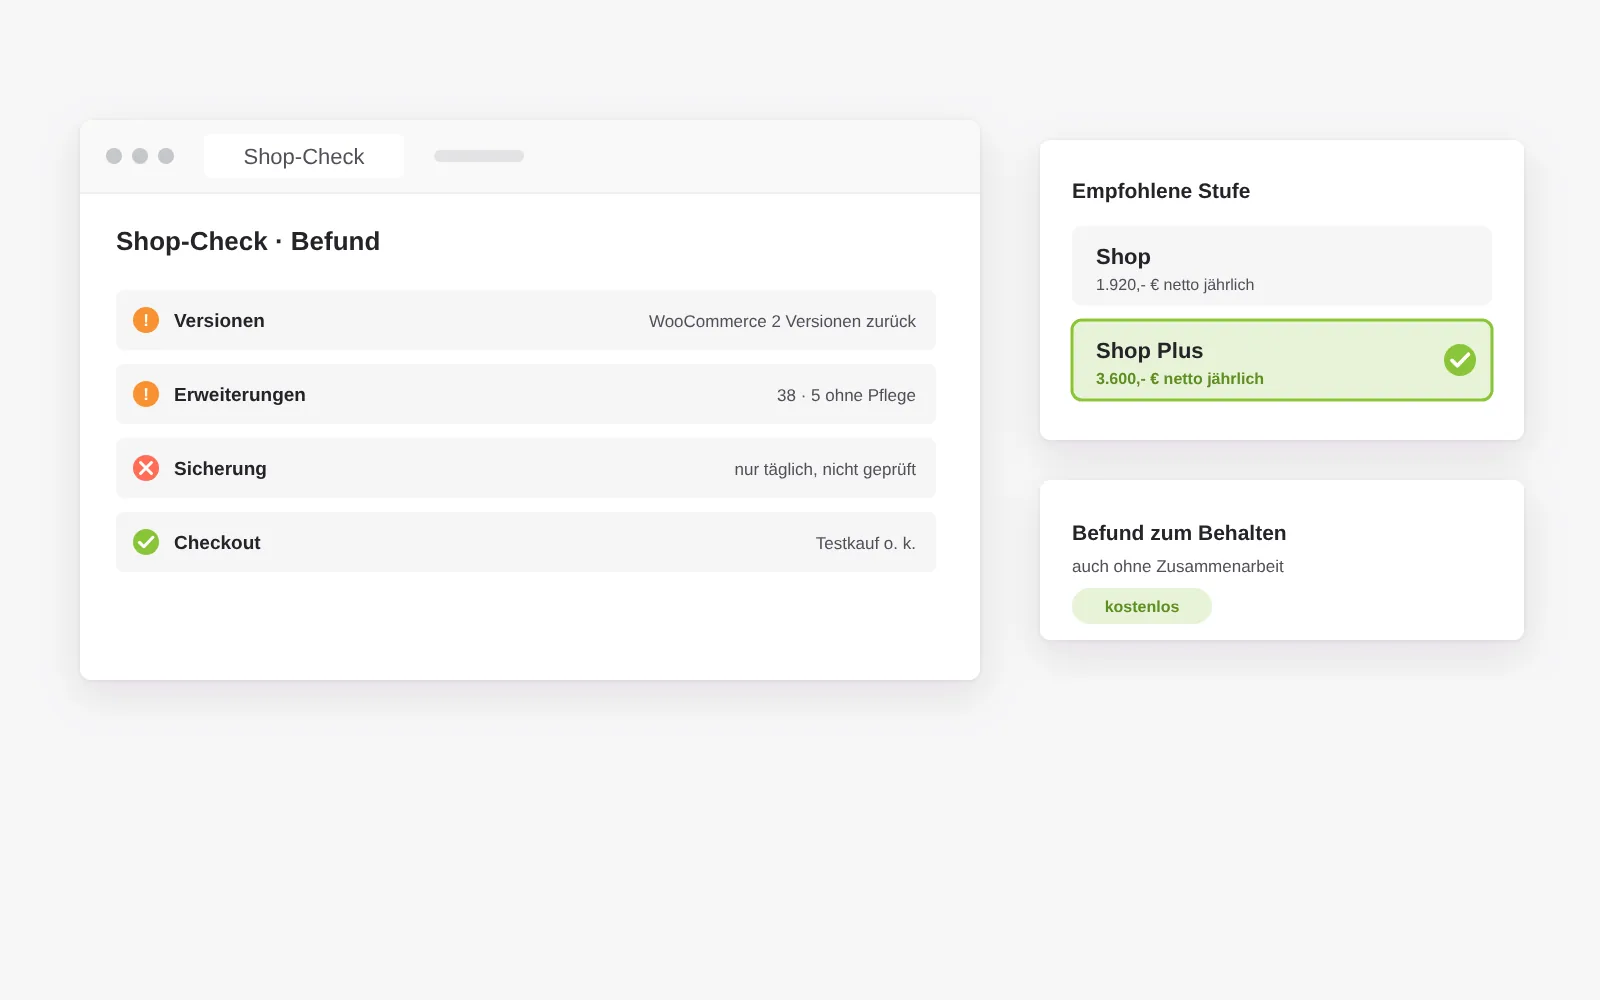The height and width of the screenshot is (1000, 1600).
Task: Click the green checkmark icon beside Checkout
Action: click(x=146, y=542)
